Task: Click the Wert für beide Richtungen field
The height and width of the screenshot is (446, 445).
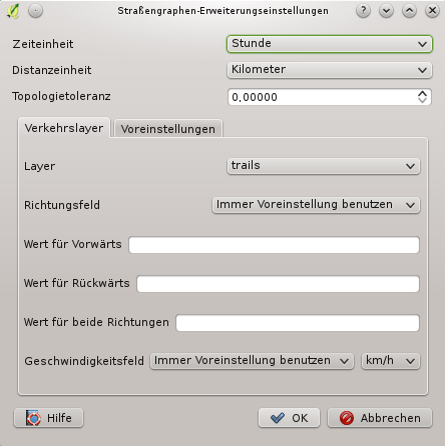Action: tap(297, 323)
